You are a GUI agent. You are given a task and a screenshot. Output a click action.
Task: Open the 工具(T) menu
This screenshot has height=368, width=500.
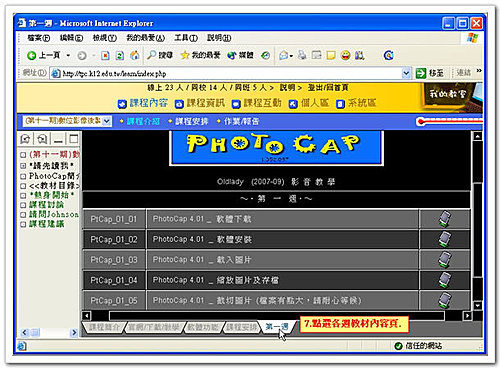tap(186, 38)
